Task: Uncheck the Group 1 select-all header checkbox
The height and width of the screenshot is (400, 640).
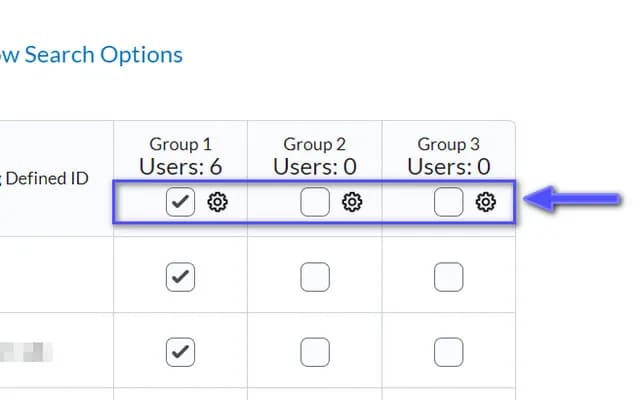Action: (180, 202)
